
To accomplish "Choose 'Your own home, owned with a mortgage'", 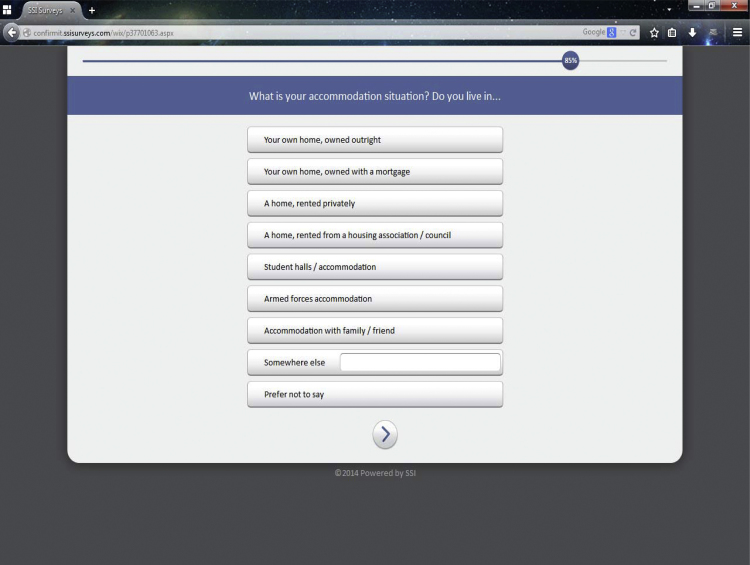I will [x=375, y=172].
